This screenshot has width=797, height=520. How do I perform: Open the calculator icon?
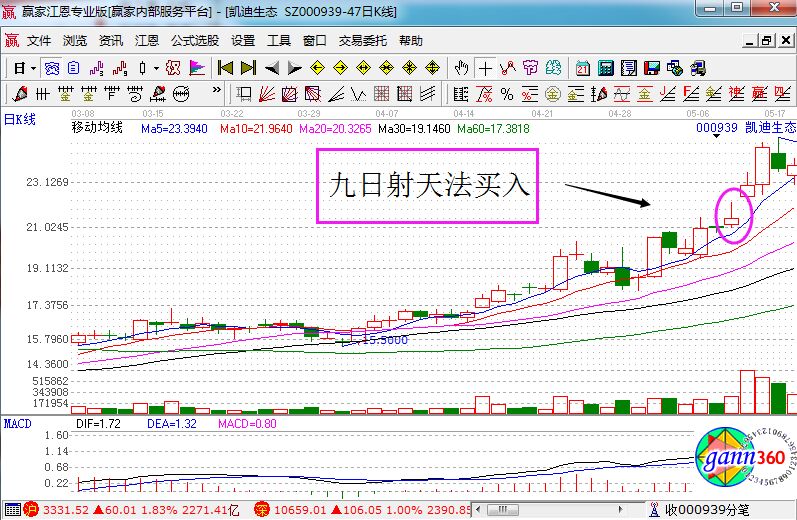pos(606,68)
